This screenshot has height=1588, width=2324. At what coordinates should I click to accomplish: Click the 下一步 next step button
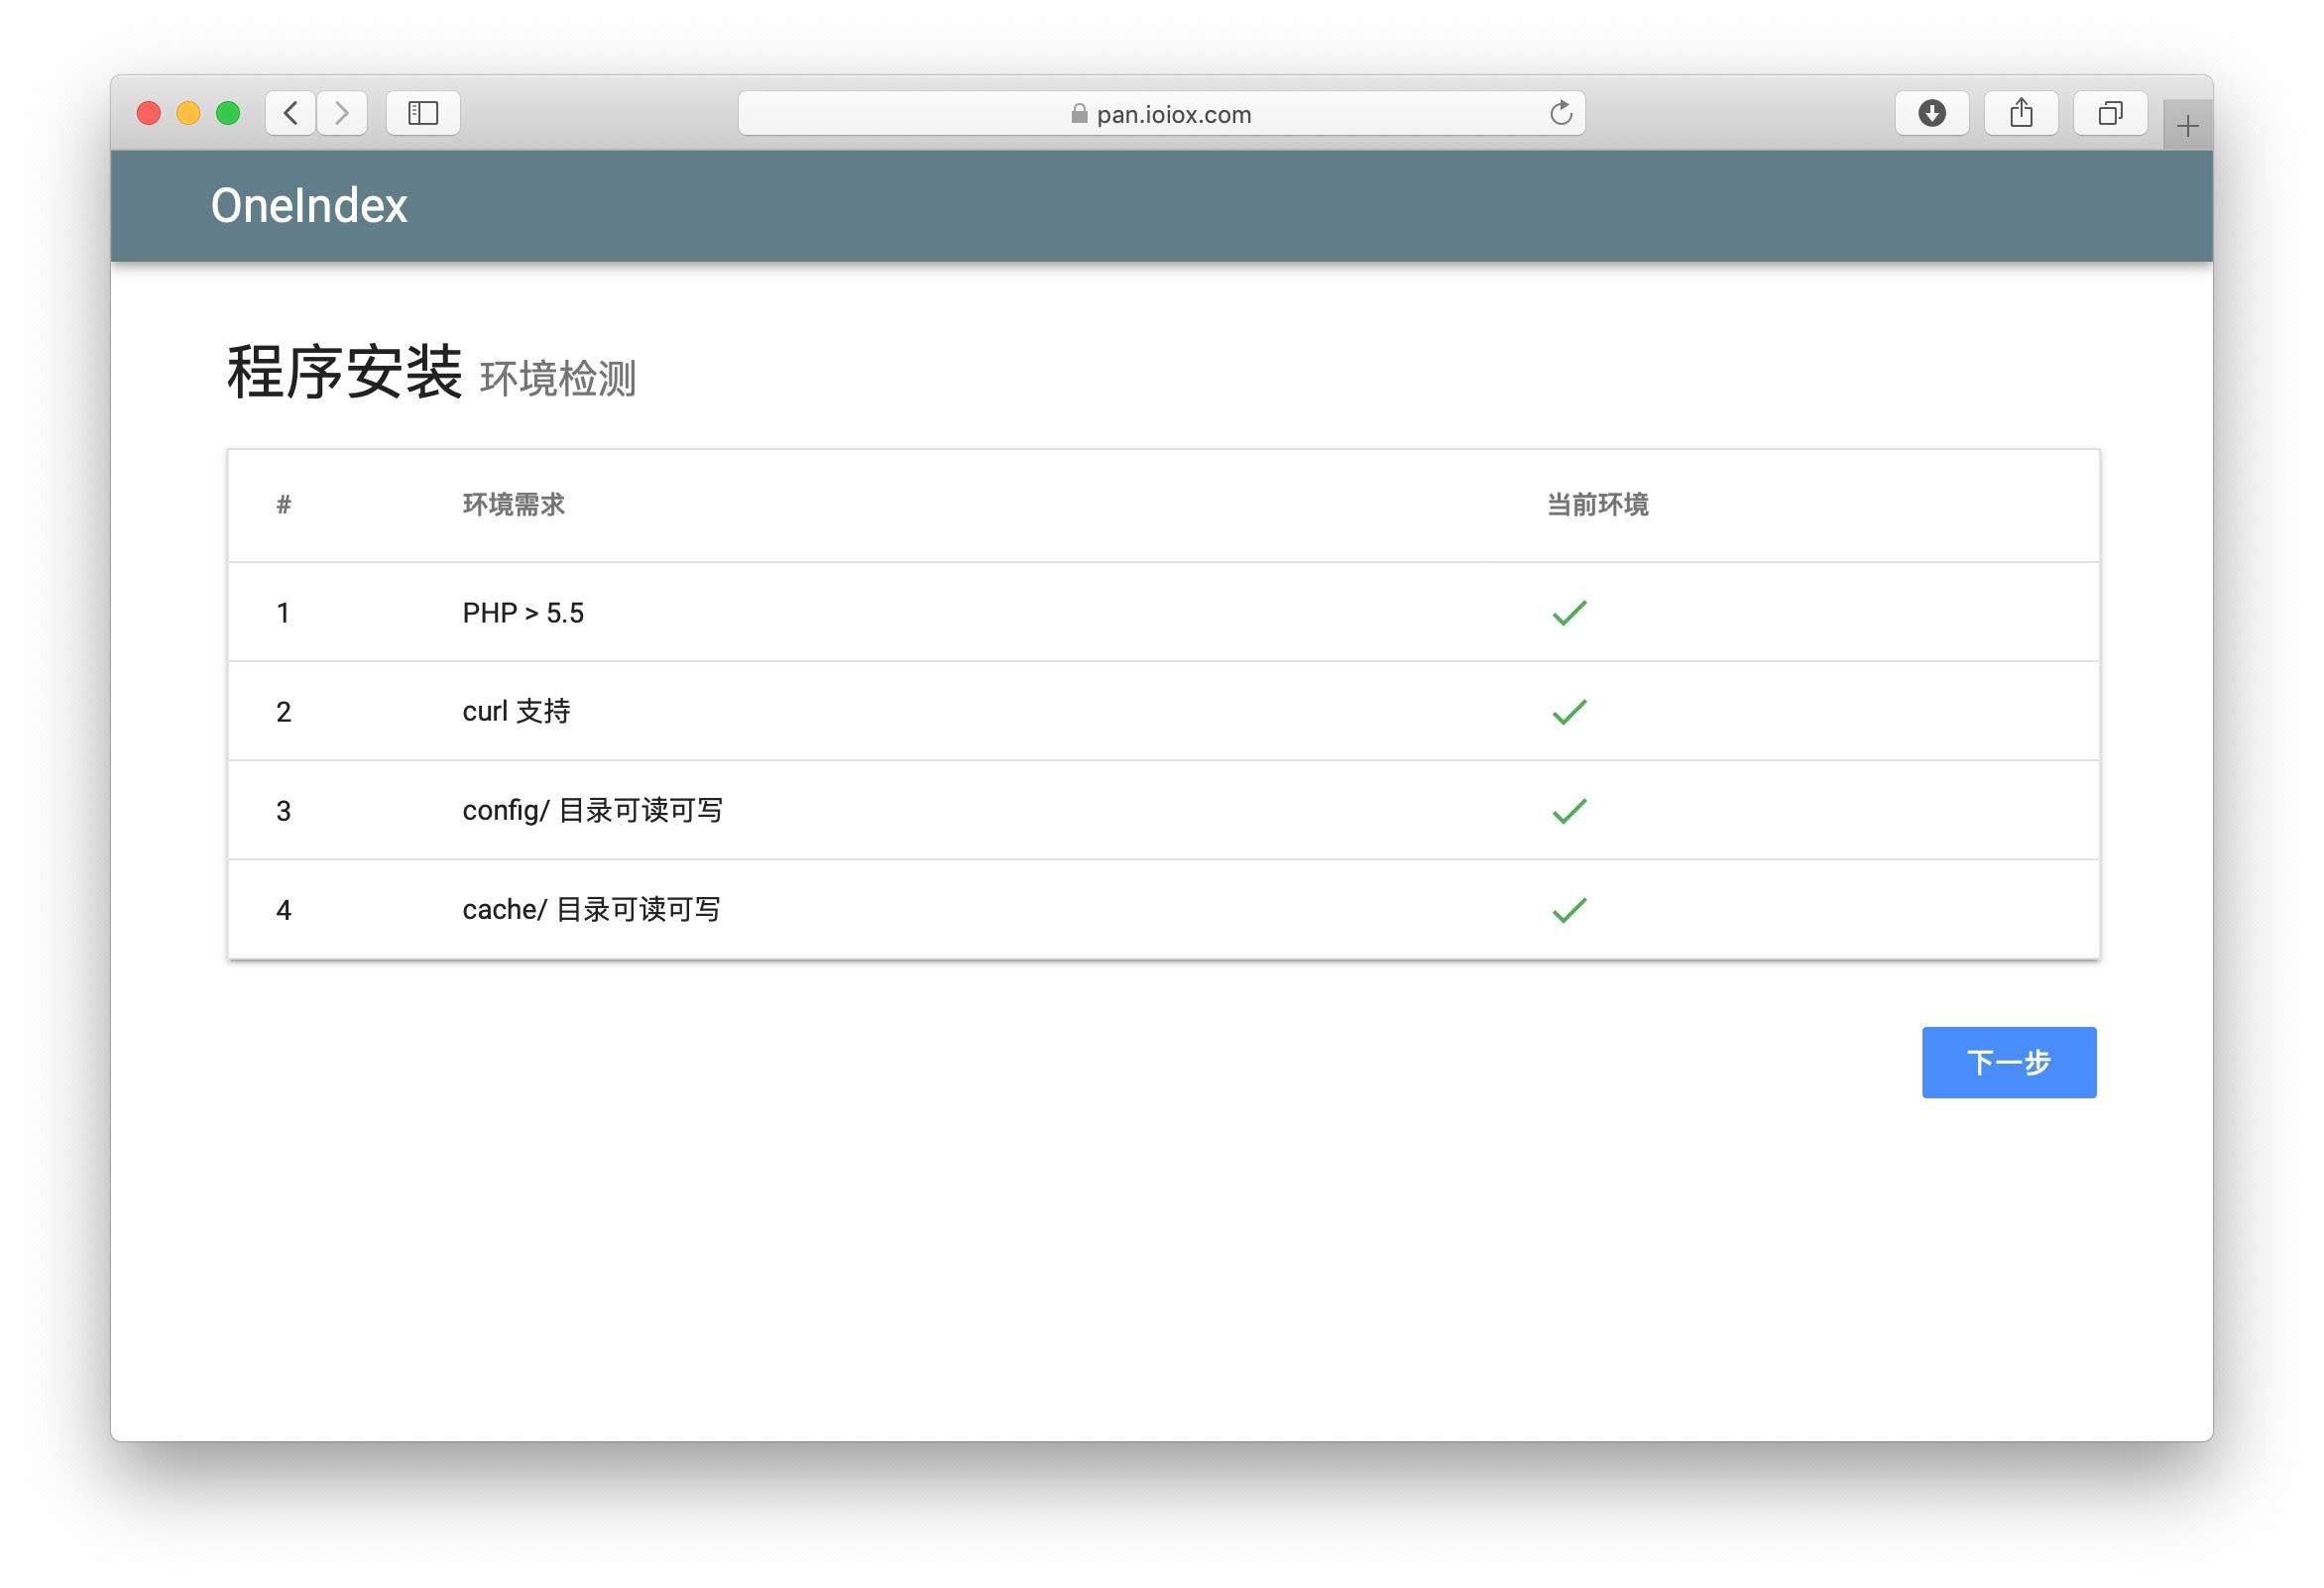point(2008,1062)
